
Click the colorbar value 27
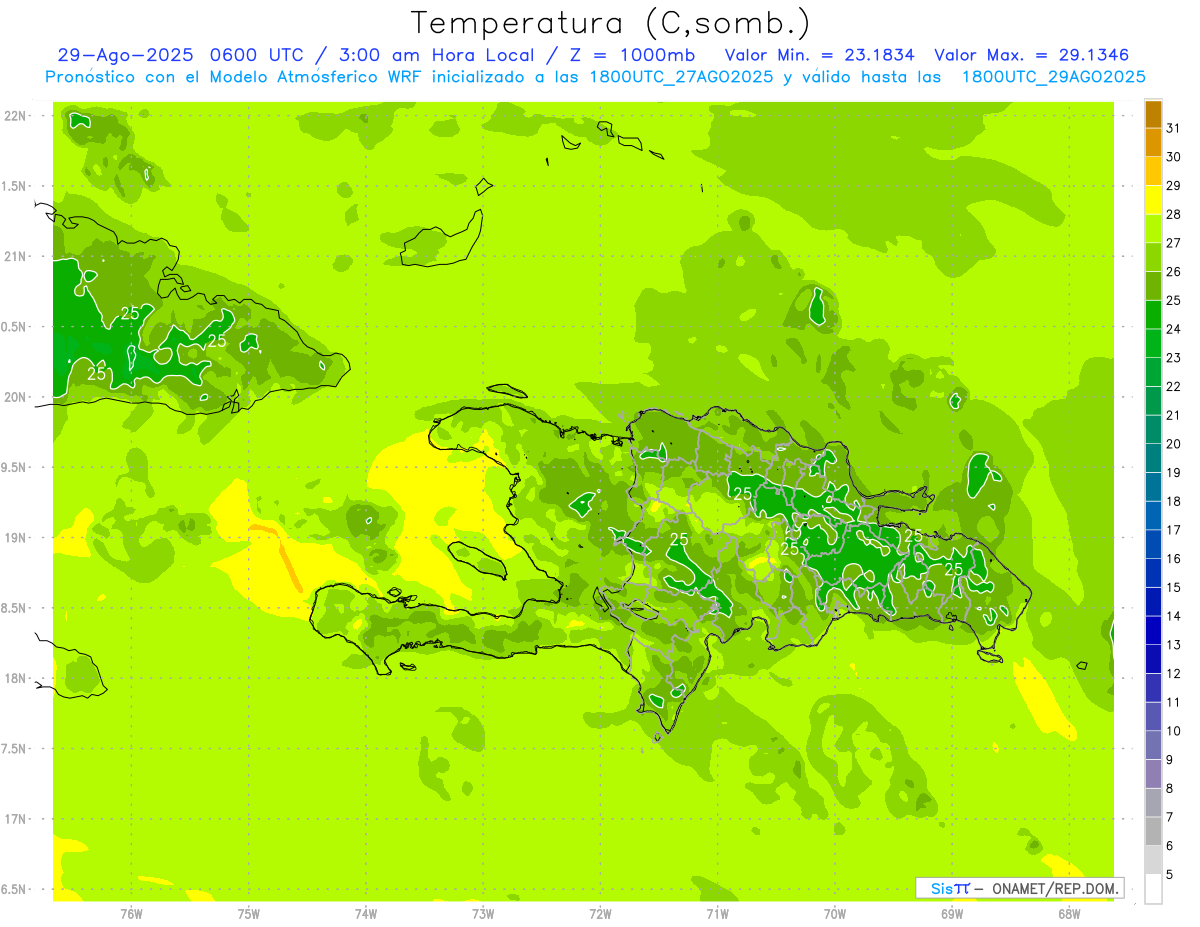(1174, 243)
